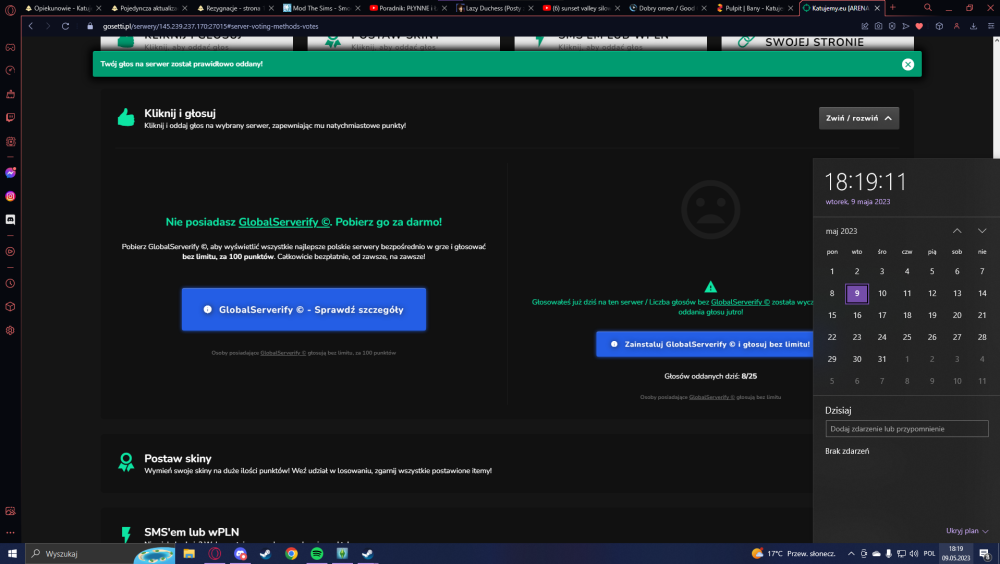Viewport: 1000px width, 564px height.
Task: Open File Explorer from the taskbar
Action: click(x=189, y=554)
